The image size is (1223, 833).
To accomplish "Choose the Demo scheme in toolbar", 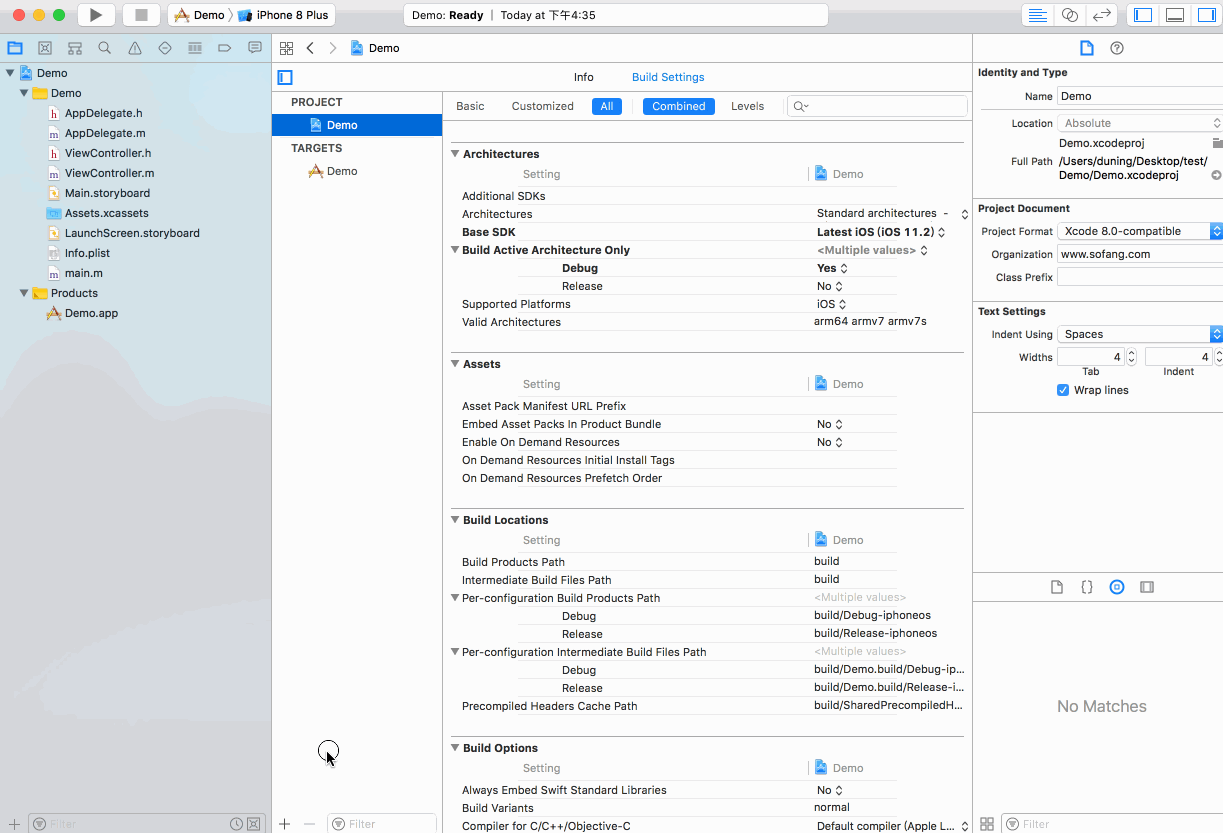I will click(x=199, y=15).
